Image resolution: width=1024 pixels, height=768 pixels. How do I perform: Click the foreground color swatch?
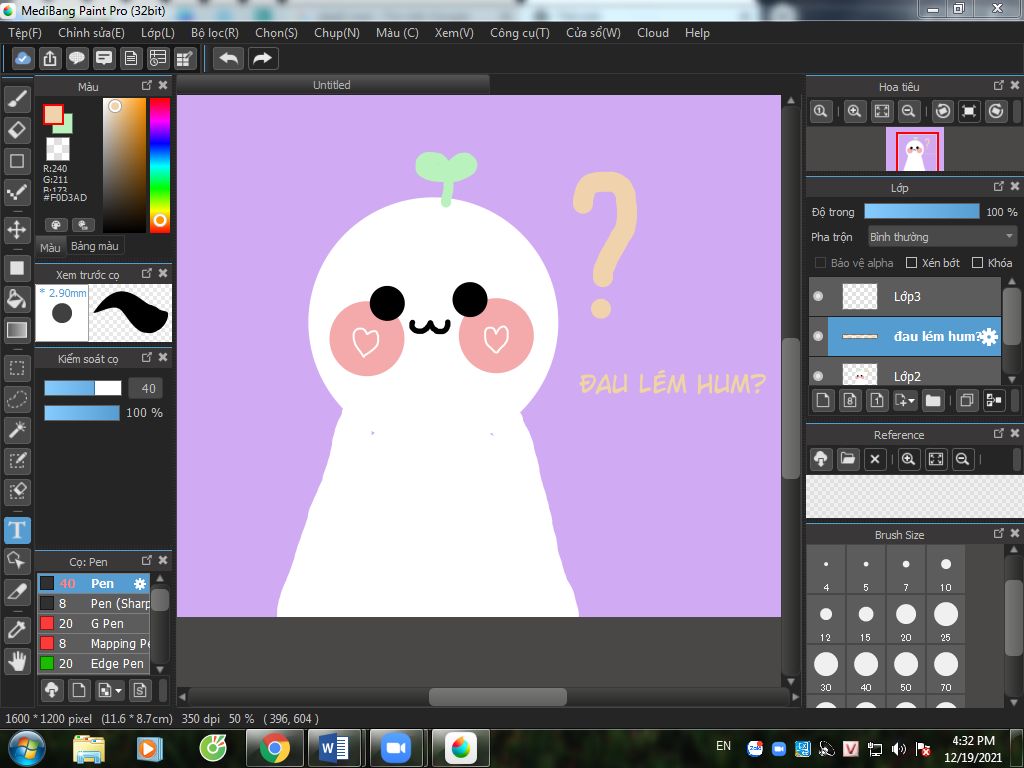tap(54, 114)
